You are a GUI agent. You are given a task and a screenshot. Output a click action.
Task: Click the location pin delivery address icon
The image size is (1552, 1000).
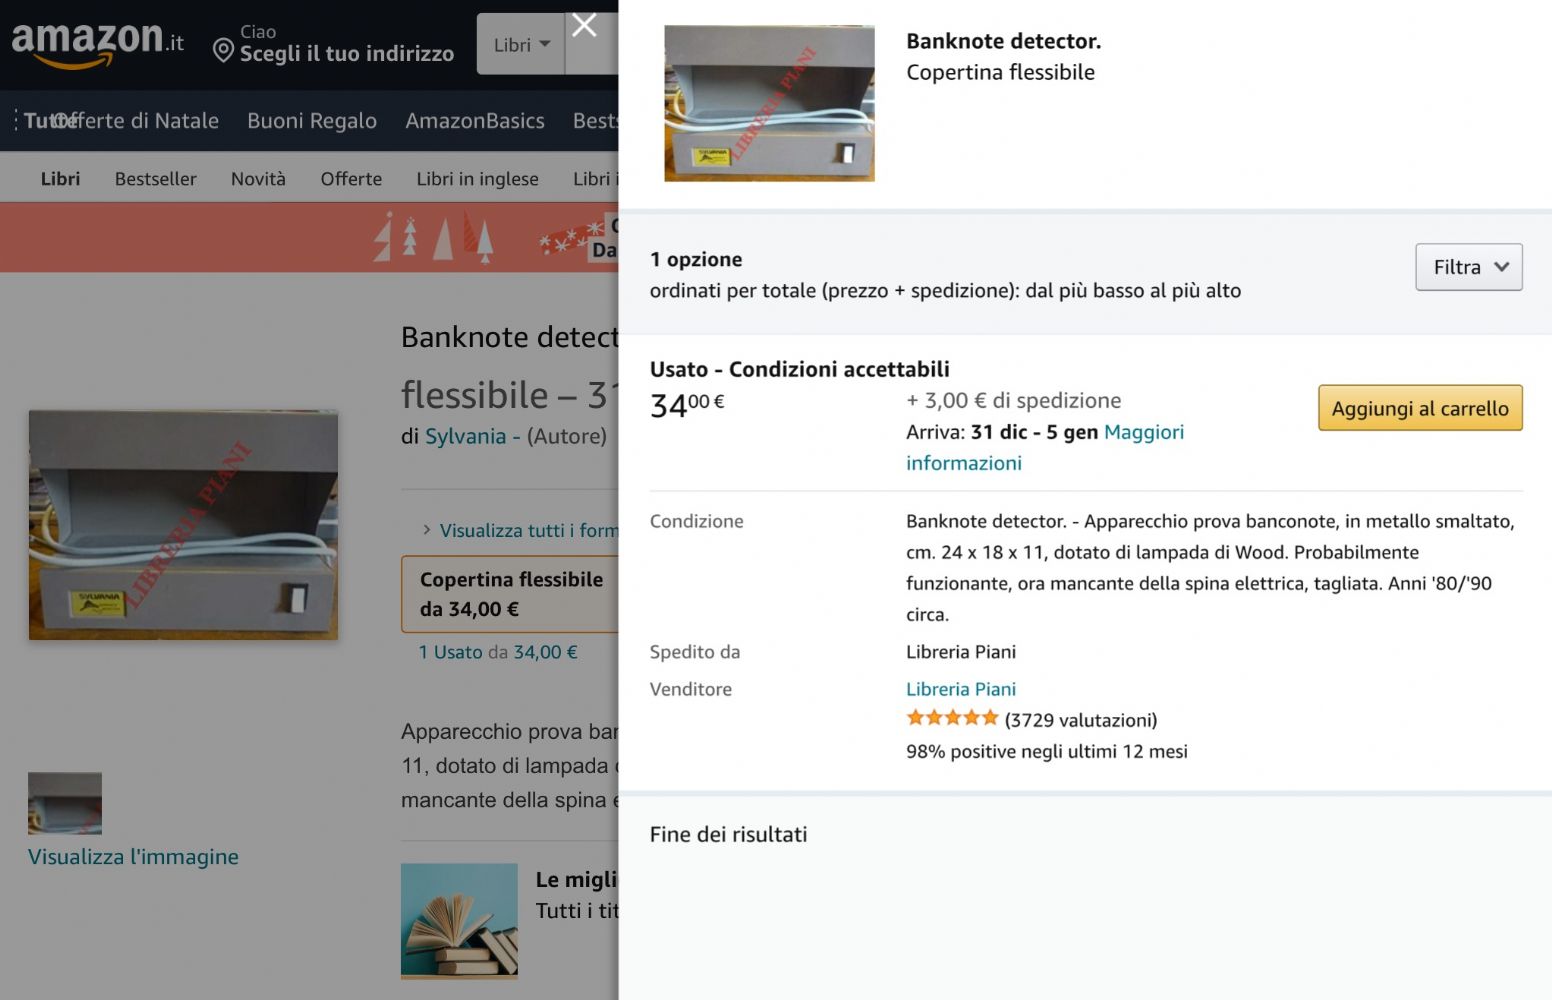click(x=224, y=51)
